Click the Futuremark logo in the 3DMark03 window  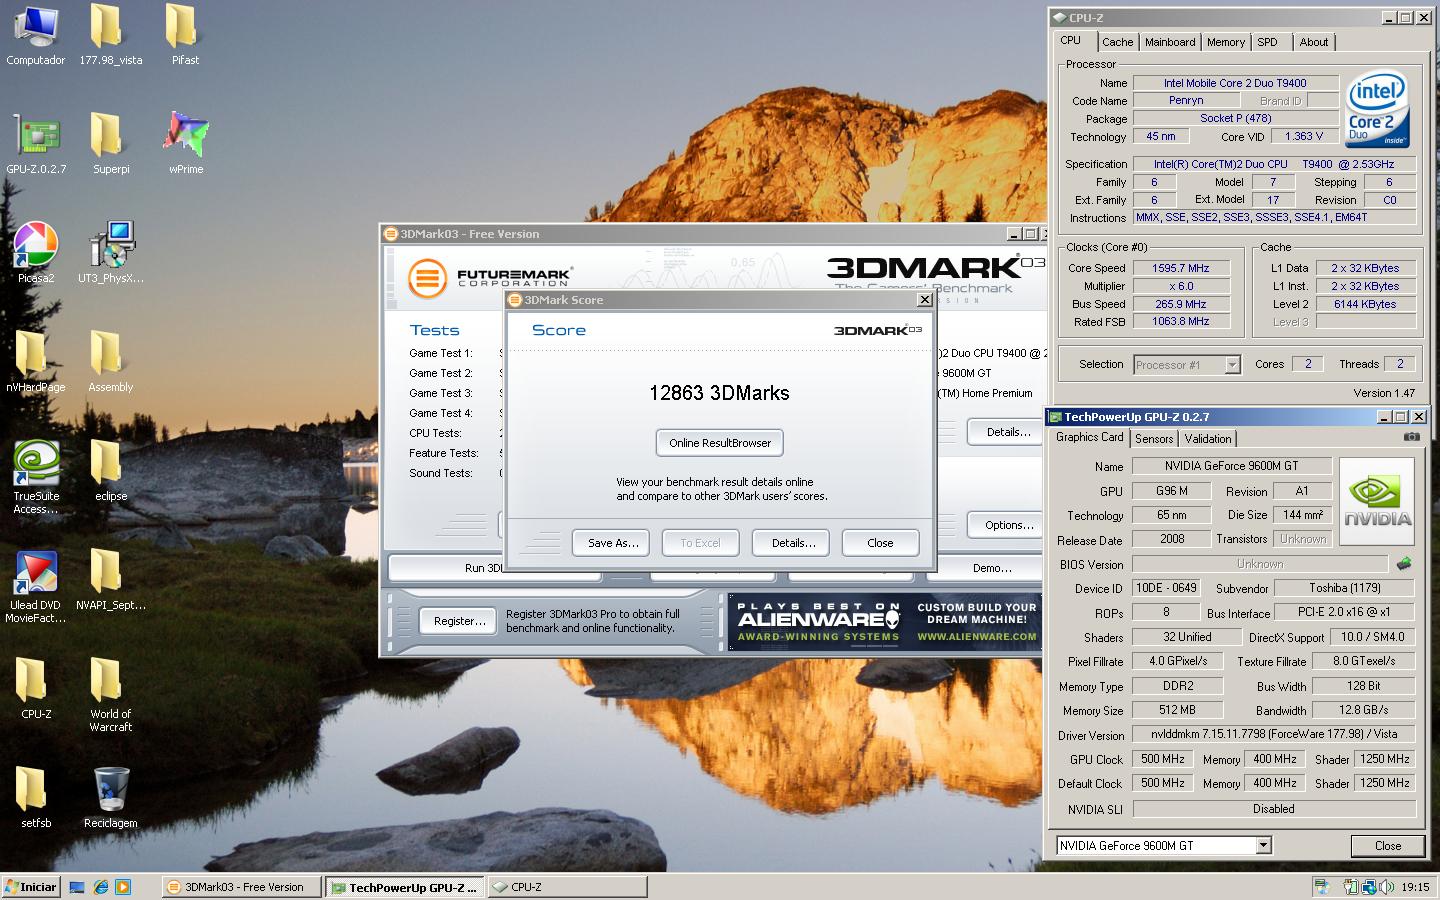click(x=490, y=277)
